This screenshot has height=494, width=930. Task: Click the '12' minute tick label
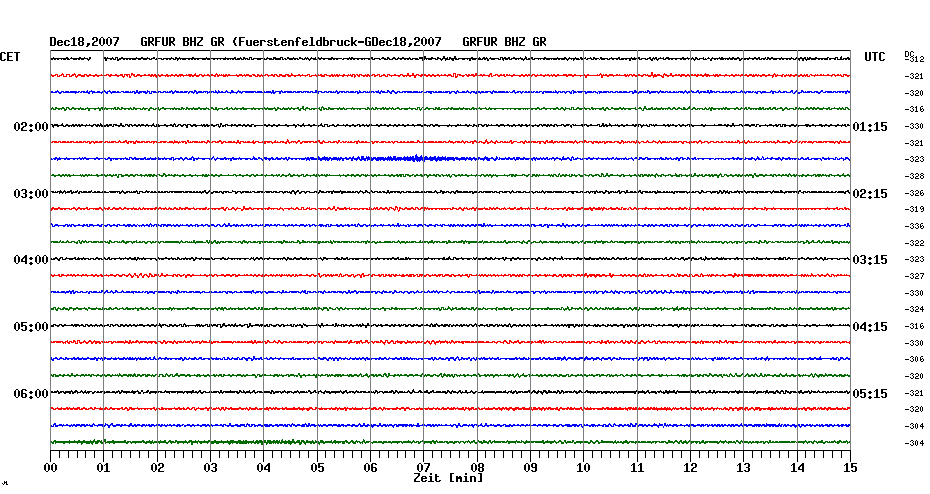click(x=690, y=467)
